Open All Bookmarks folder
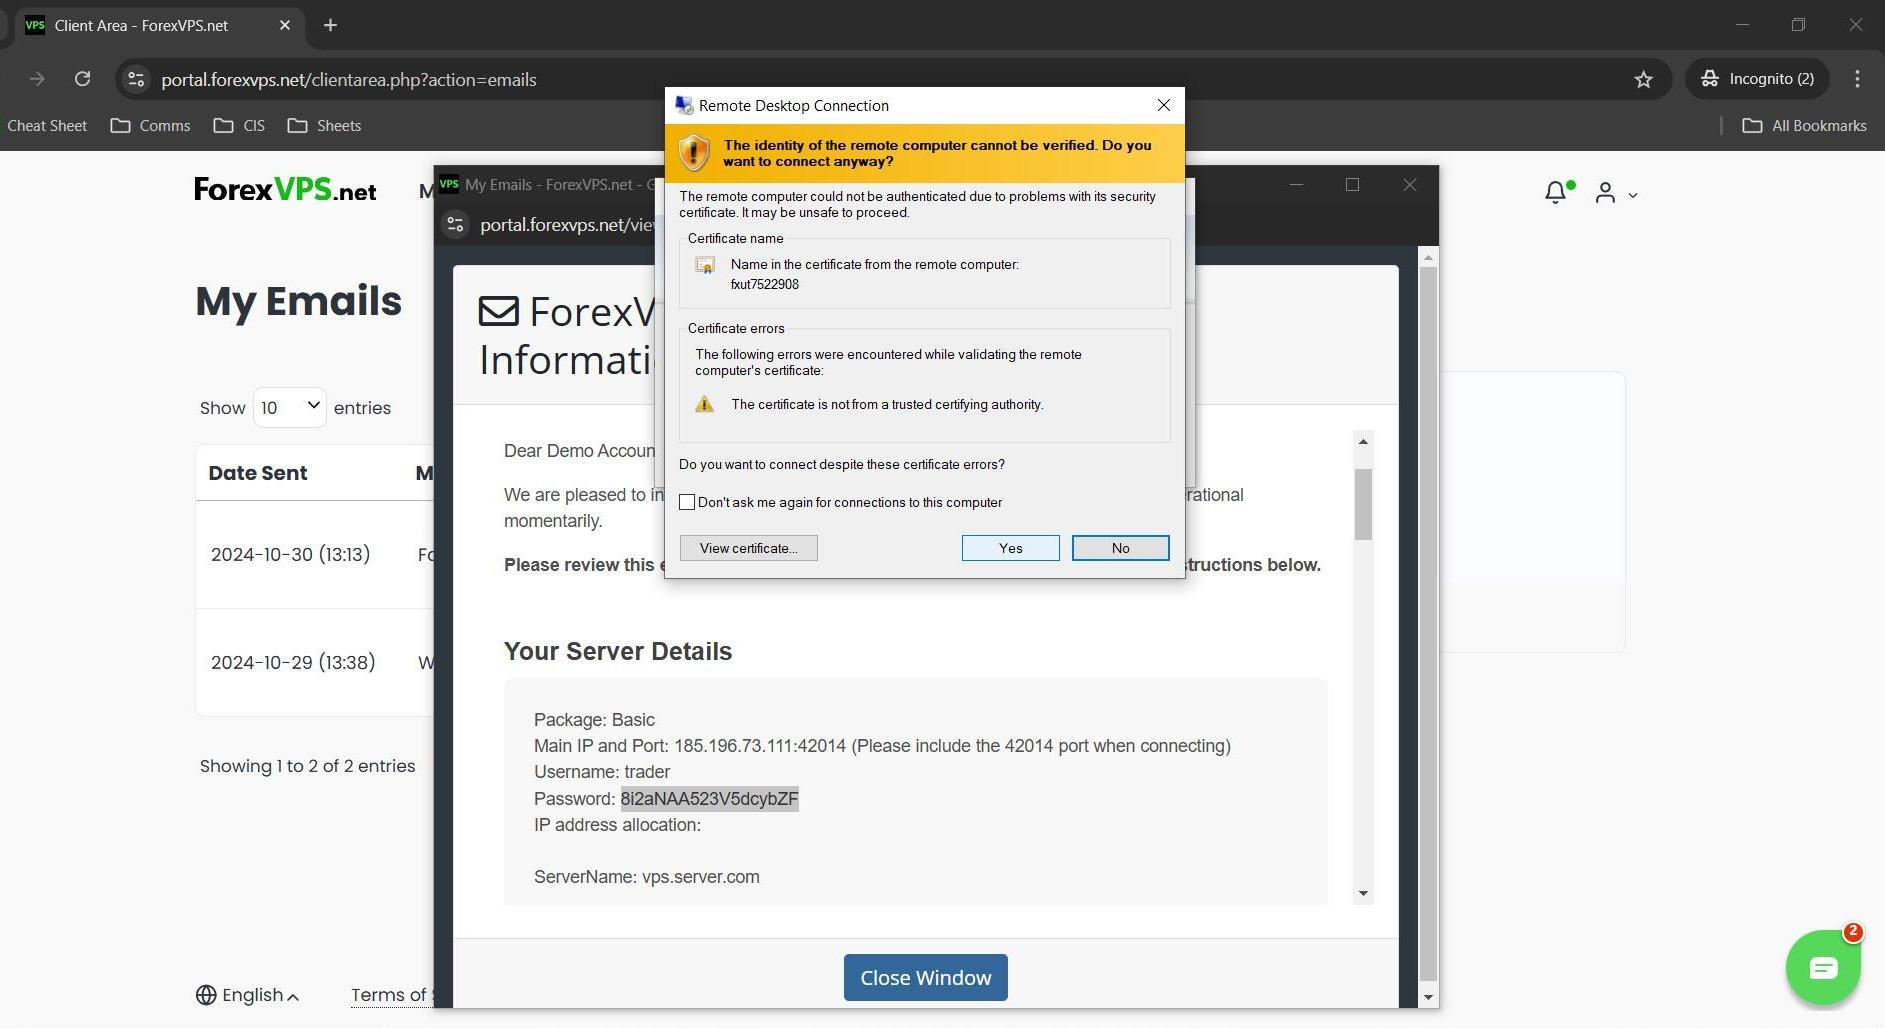Screen dimensions: 1885x1028 (1805, 125)
